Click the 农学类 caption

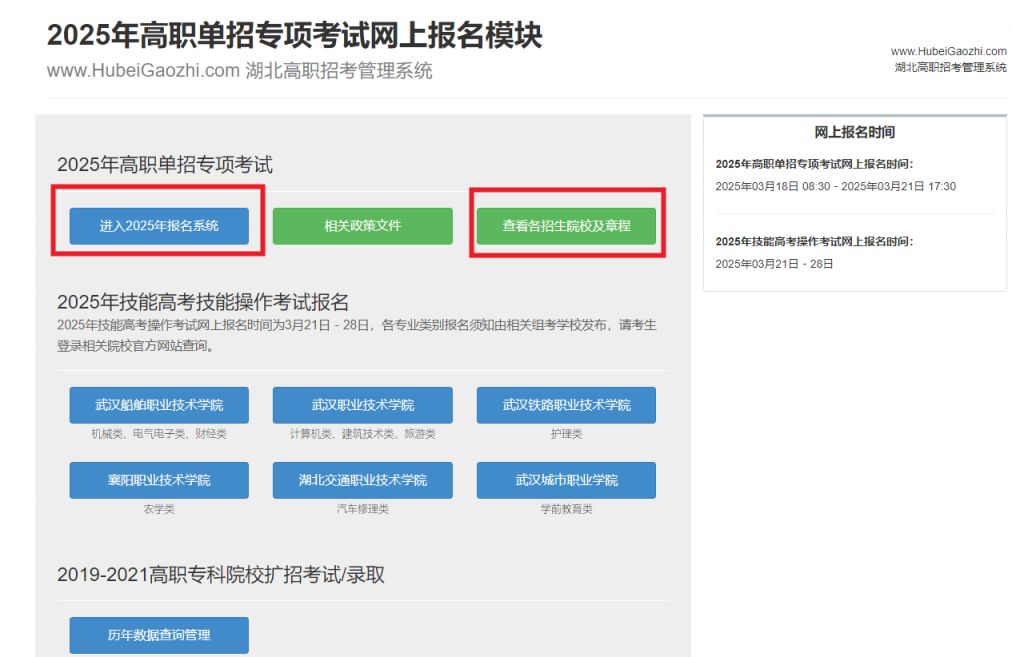pyautogui.click(x=159, y=509)
